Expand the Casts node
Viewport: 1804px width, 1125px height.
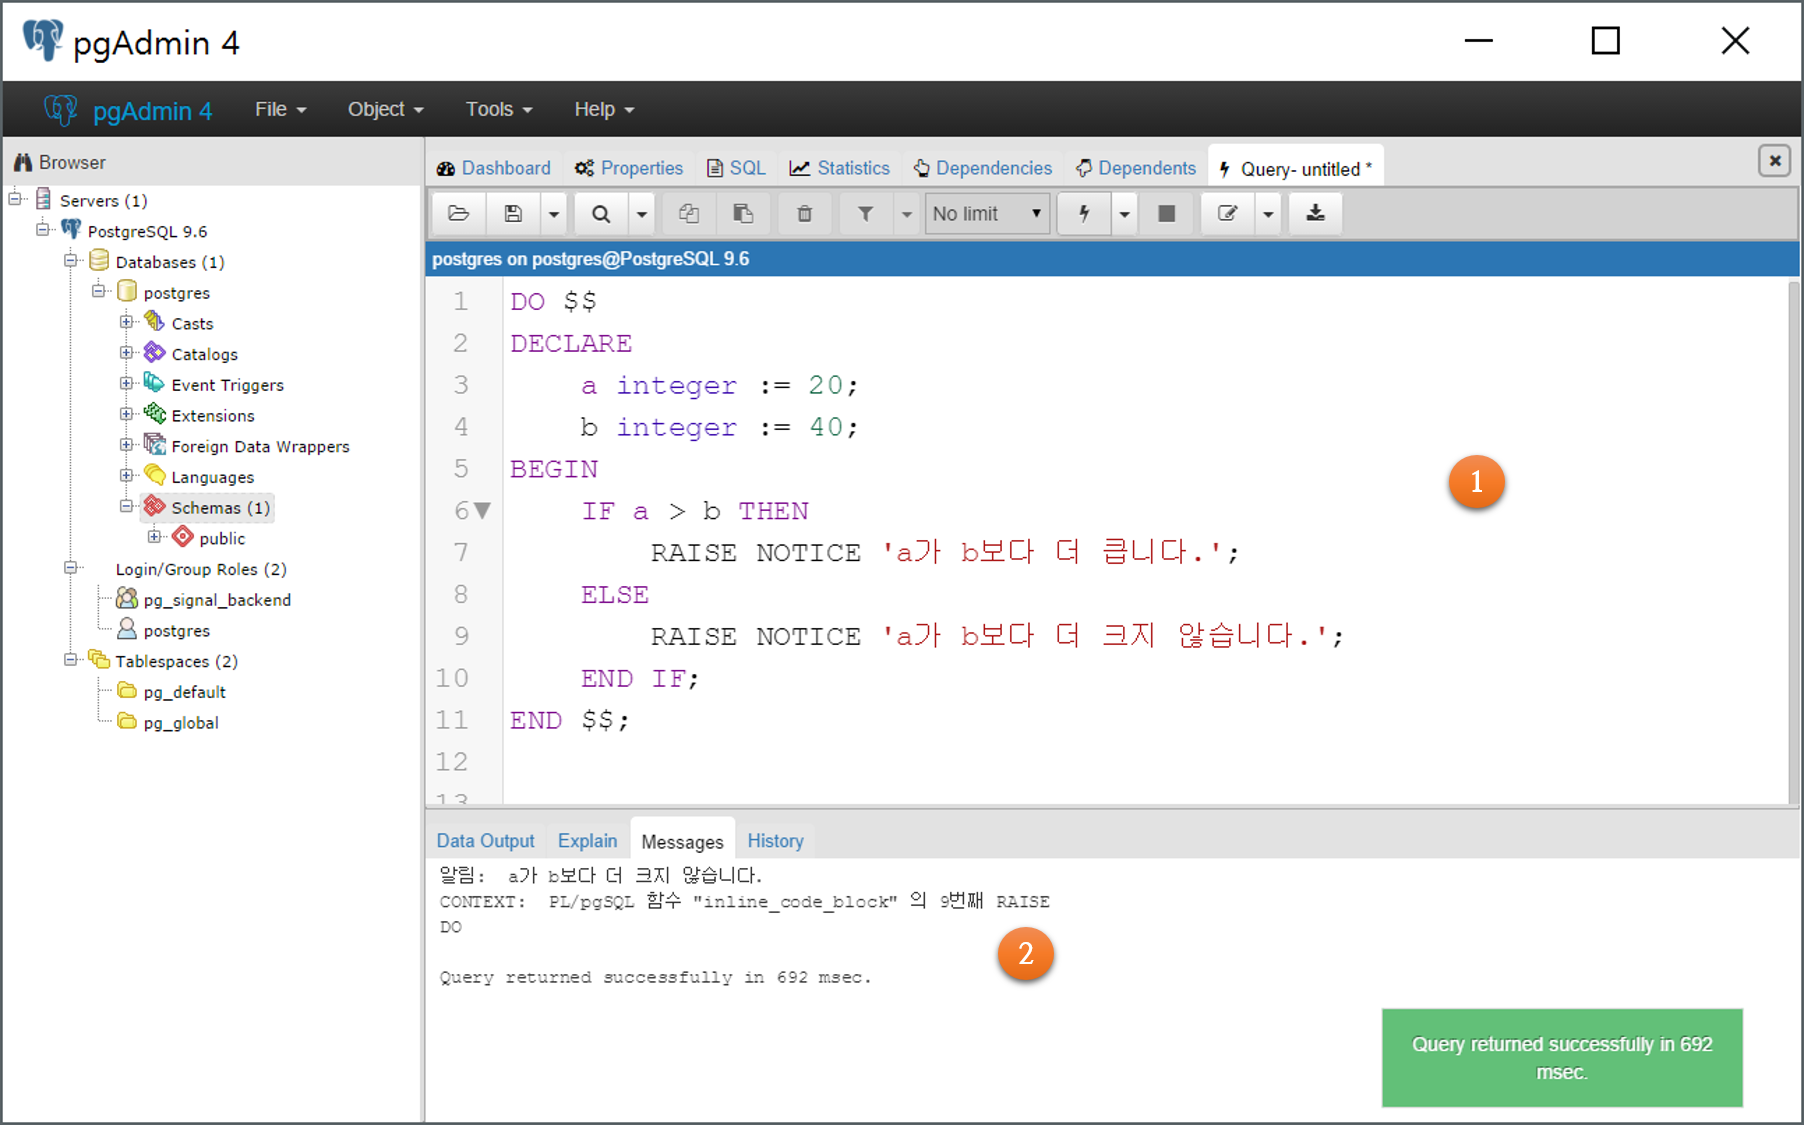127,322
